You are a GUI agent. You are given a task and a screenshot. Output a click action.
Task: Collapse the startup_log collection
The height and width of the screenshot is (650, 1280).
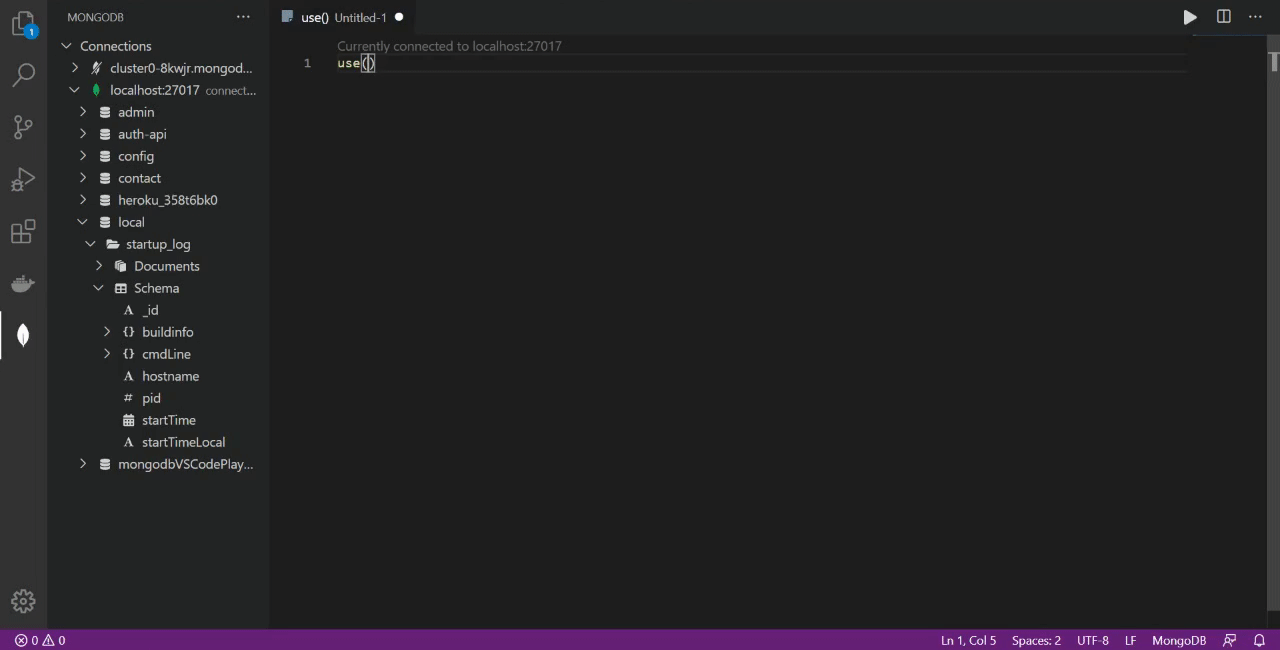pyautogui.click(x=91, y=244)
